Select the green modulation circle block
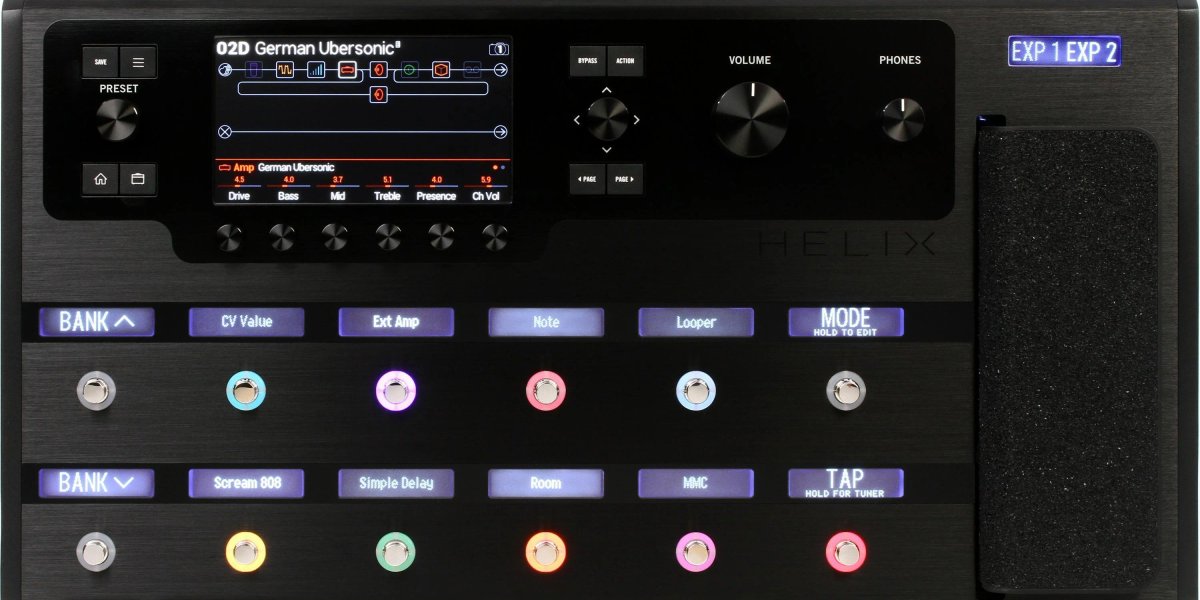 pyautogui.click(x=410, y=70)
